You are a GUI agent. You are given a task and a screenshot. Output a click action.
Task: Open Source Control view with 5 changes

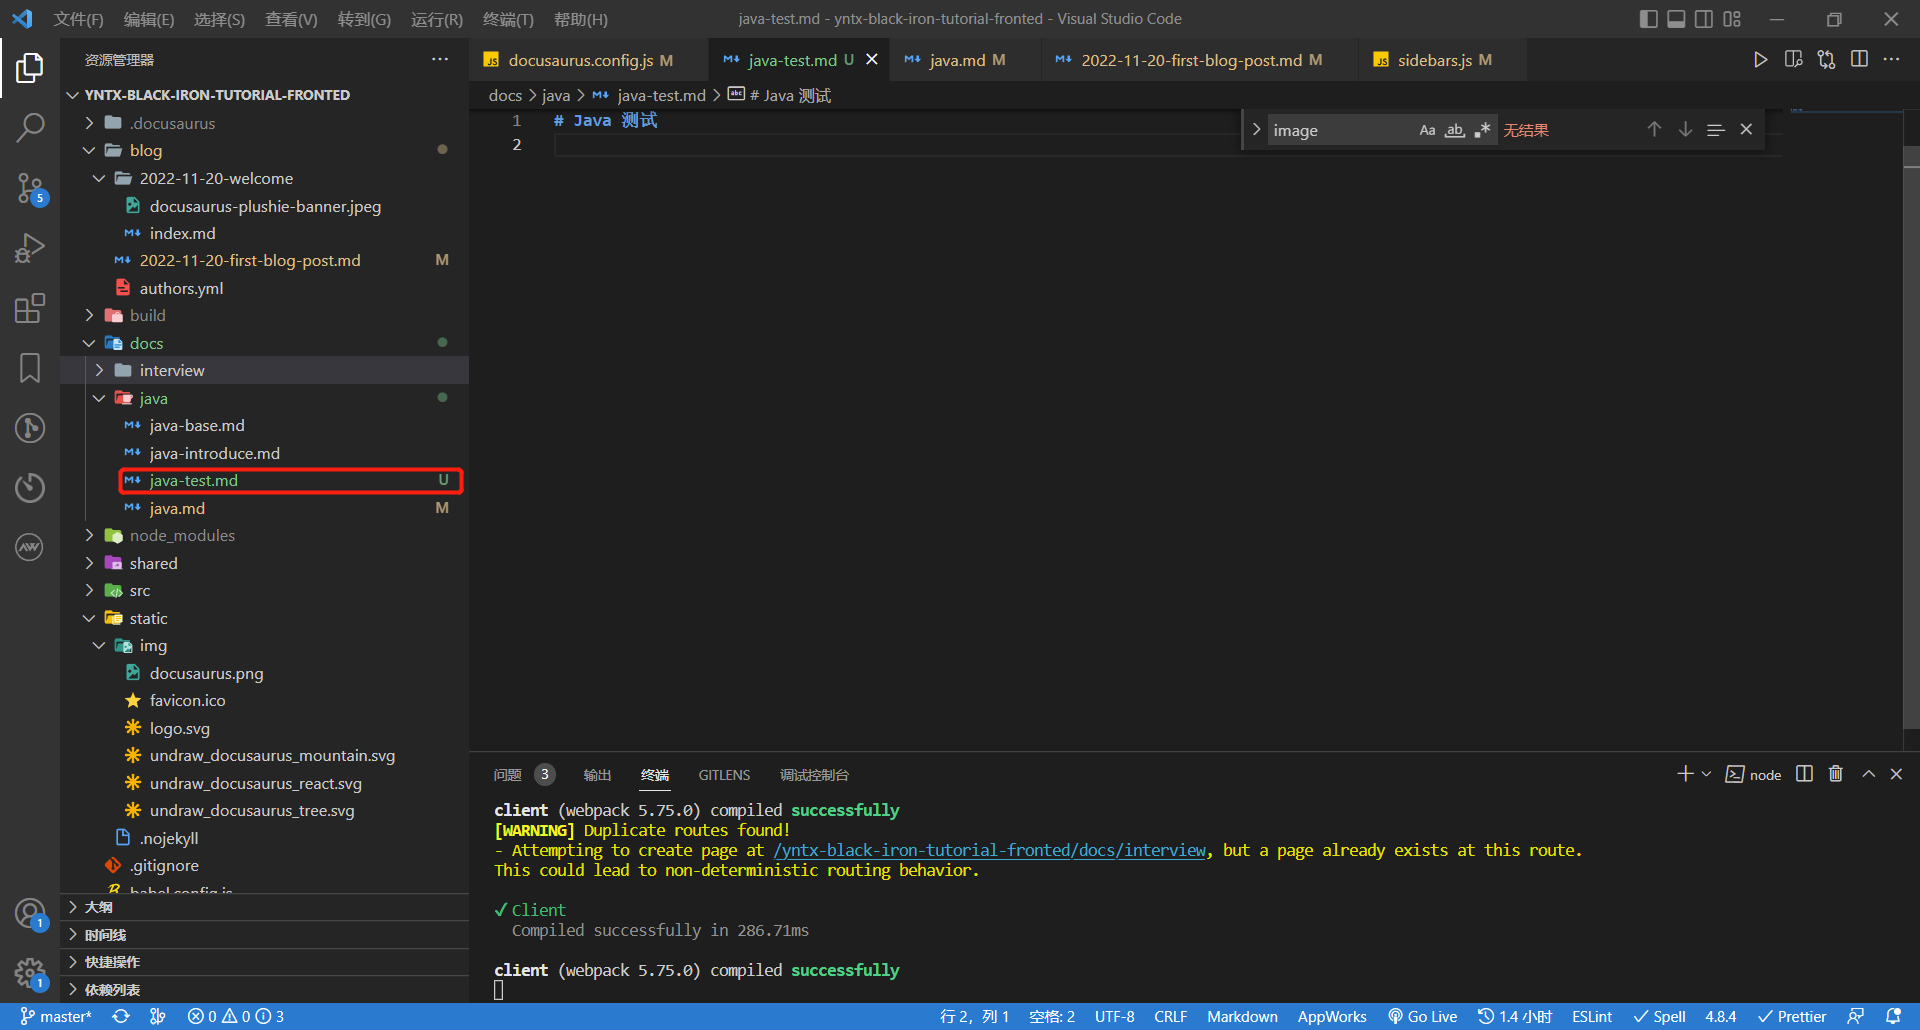[x=30, y=188]
